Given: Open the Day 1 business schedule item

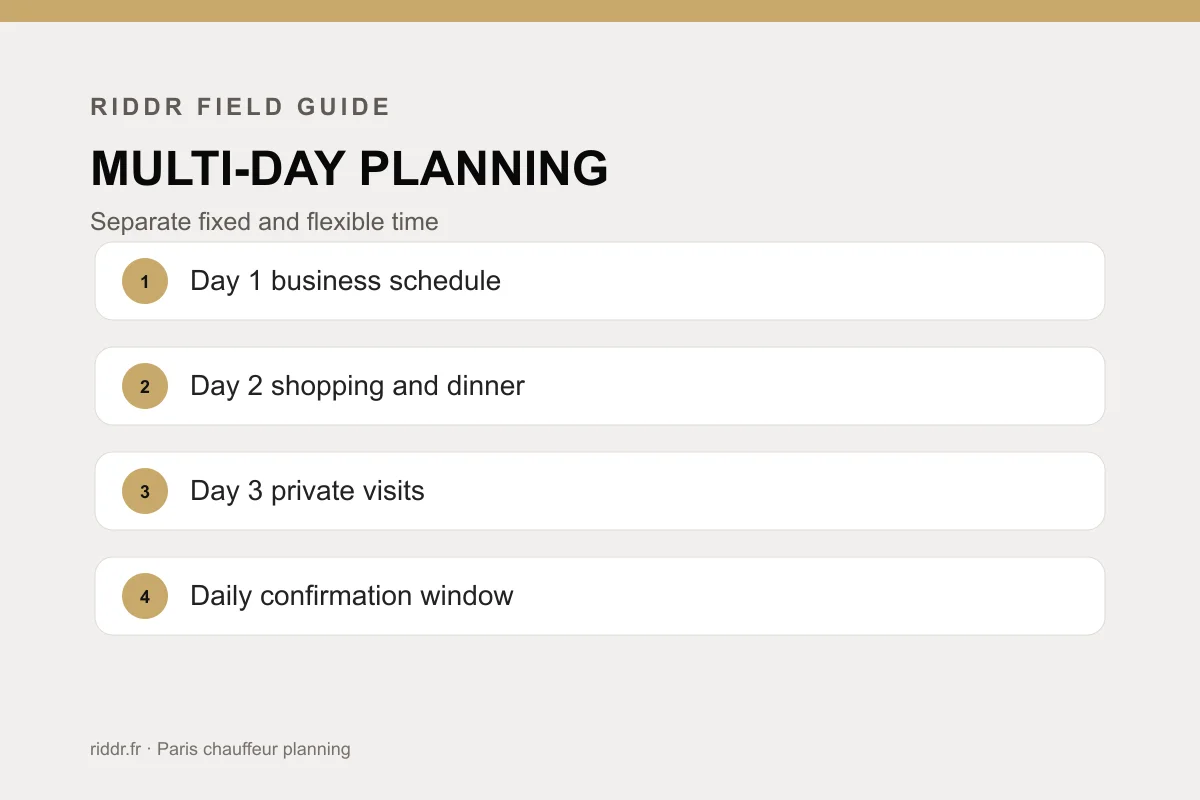Looking at the screenshot, I should tap(600, 281).
